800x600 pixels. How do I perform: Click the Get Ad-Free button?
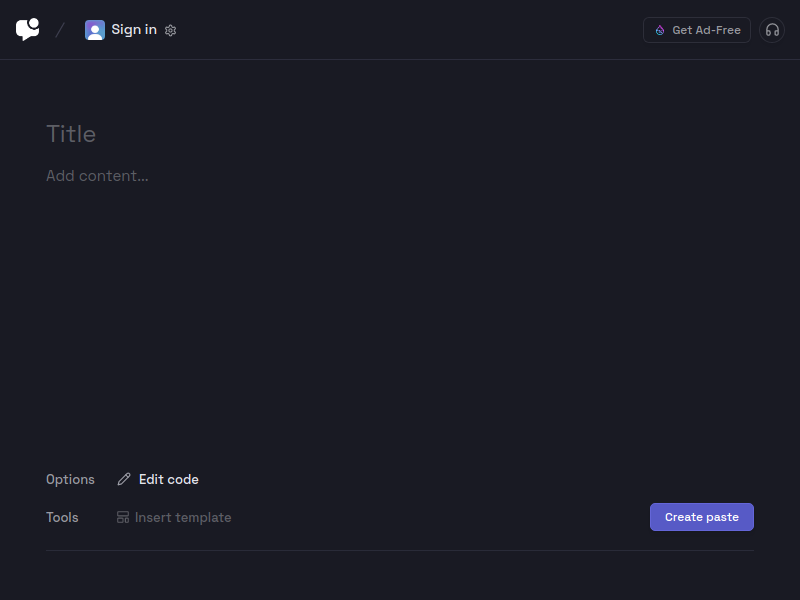[696, 30]
